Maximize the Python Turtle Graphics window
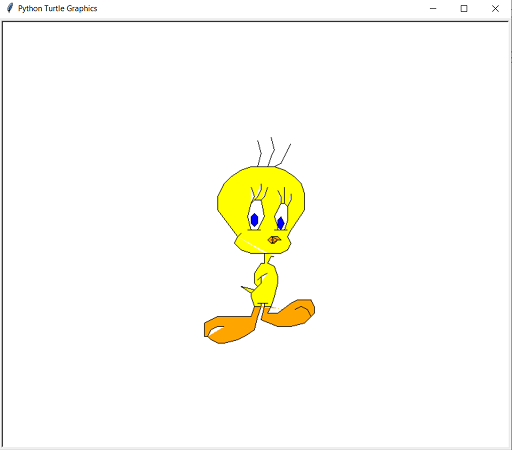The width and height of the screenshot is (512, 450). pos(464,8)
